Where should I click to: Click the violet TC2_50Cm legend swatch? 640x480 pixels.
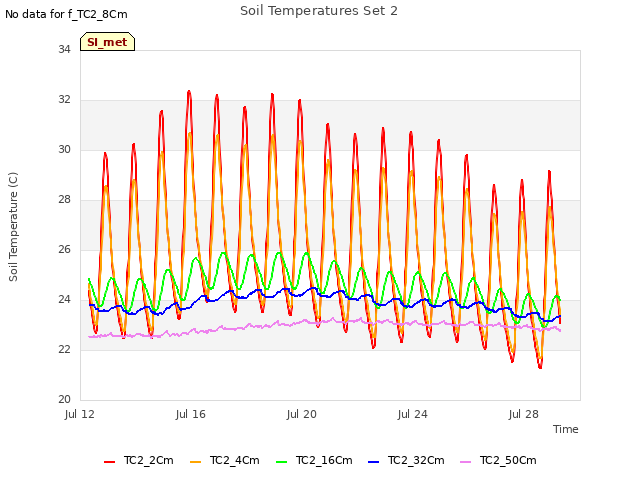click(466, 462)
